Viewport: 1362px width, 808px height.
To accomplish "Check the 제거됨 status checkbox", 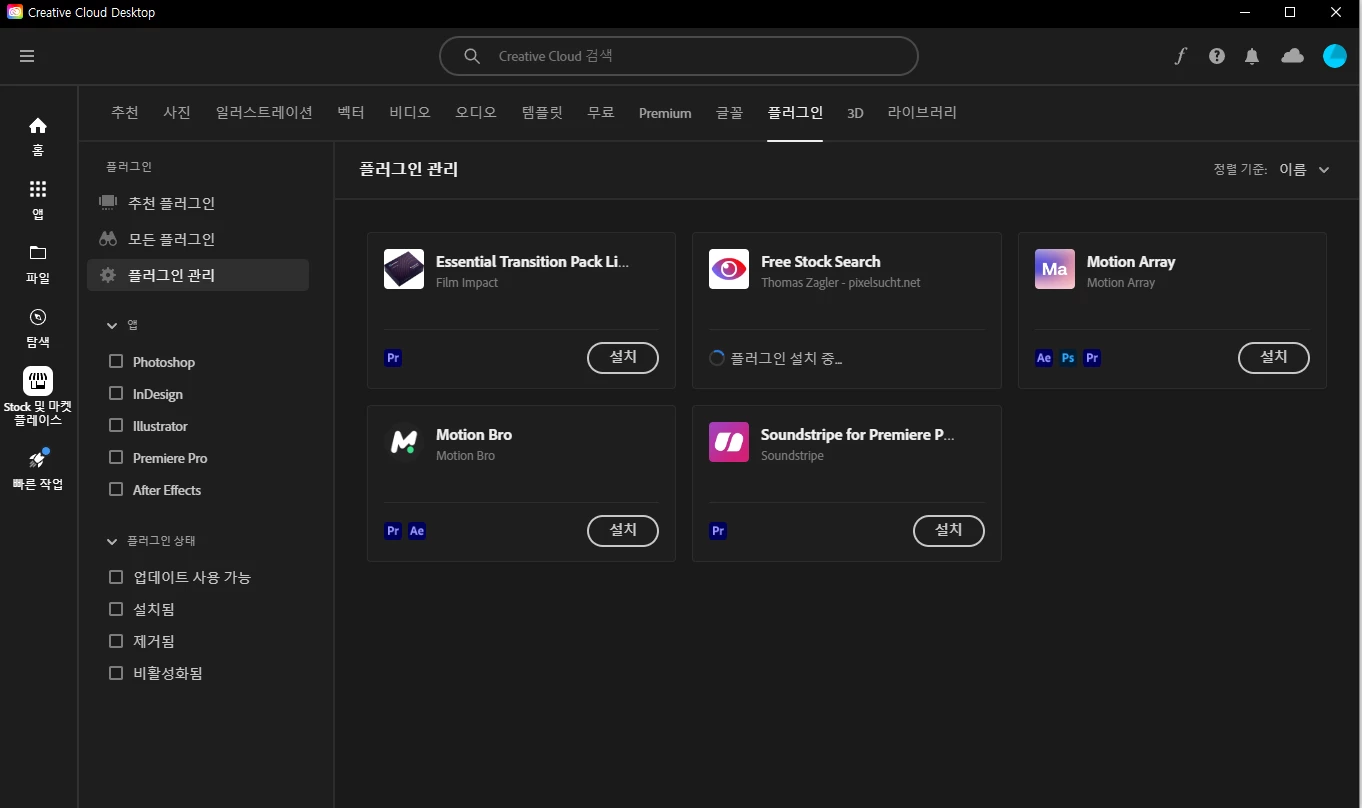I will pyautogui.click(x=116, y=641).
